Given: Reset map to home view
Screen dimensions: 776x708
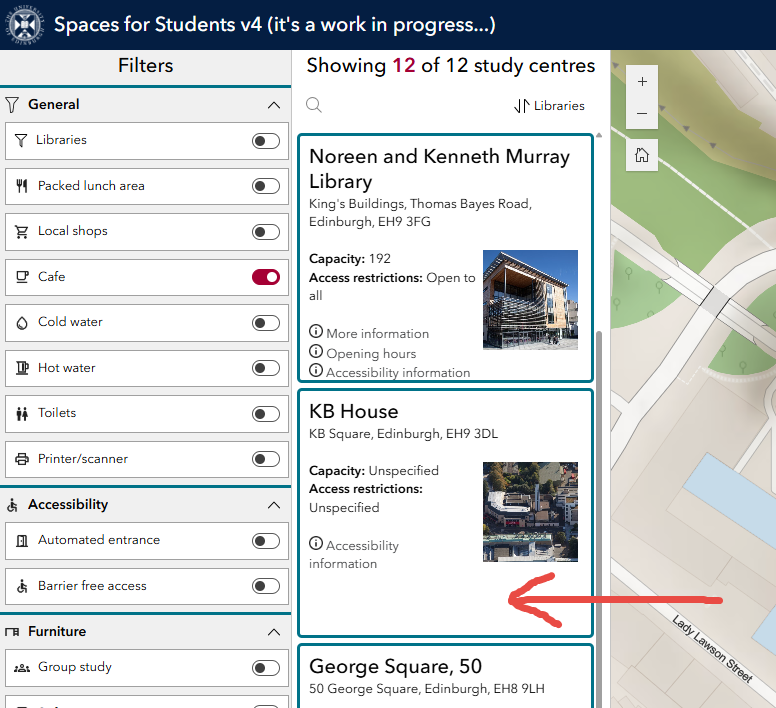Looking at the screenshot, I should (642, 155).
